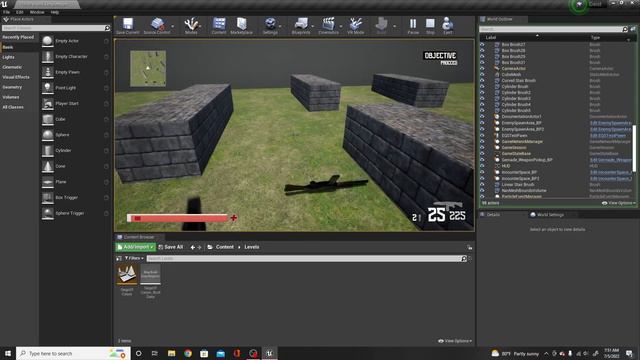Switch to the Geometry category
This screenshot has width=640, height=360.
pyautogui.click(x=12, y=87)
